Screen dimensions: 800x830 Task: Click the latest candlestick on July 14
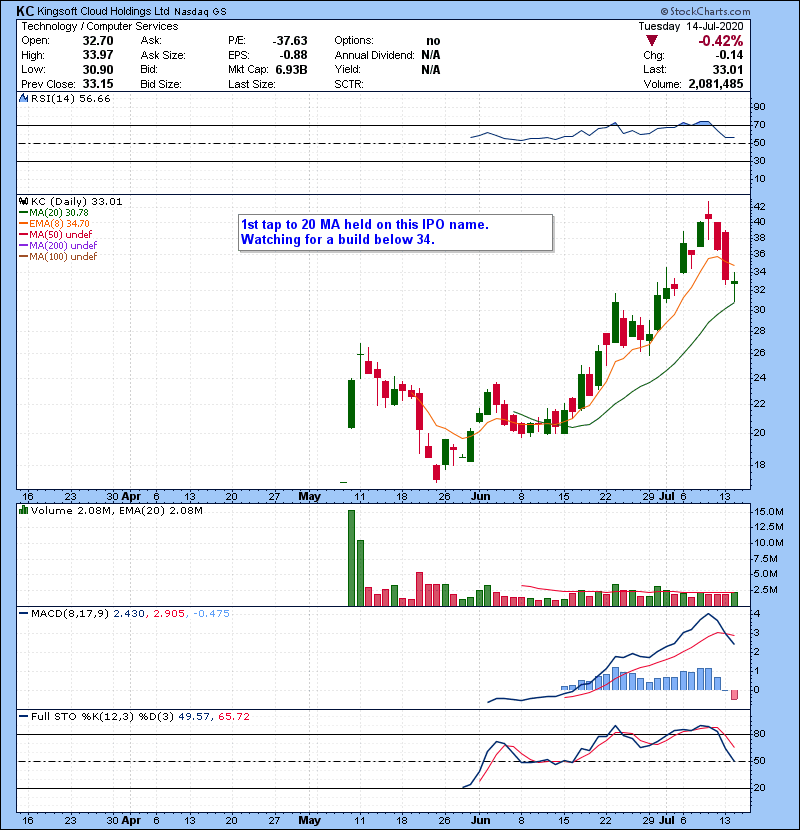[734, 287]
